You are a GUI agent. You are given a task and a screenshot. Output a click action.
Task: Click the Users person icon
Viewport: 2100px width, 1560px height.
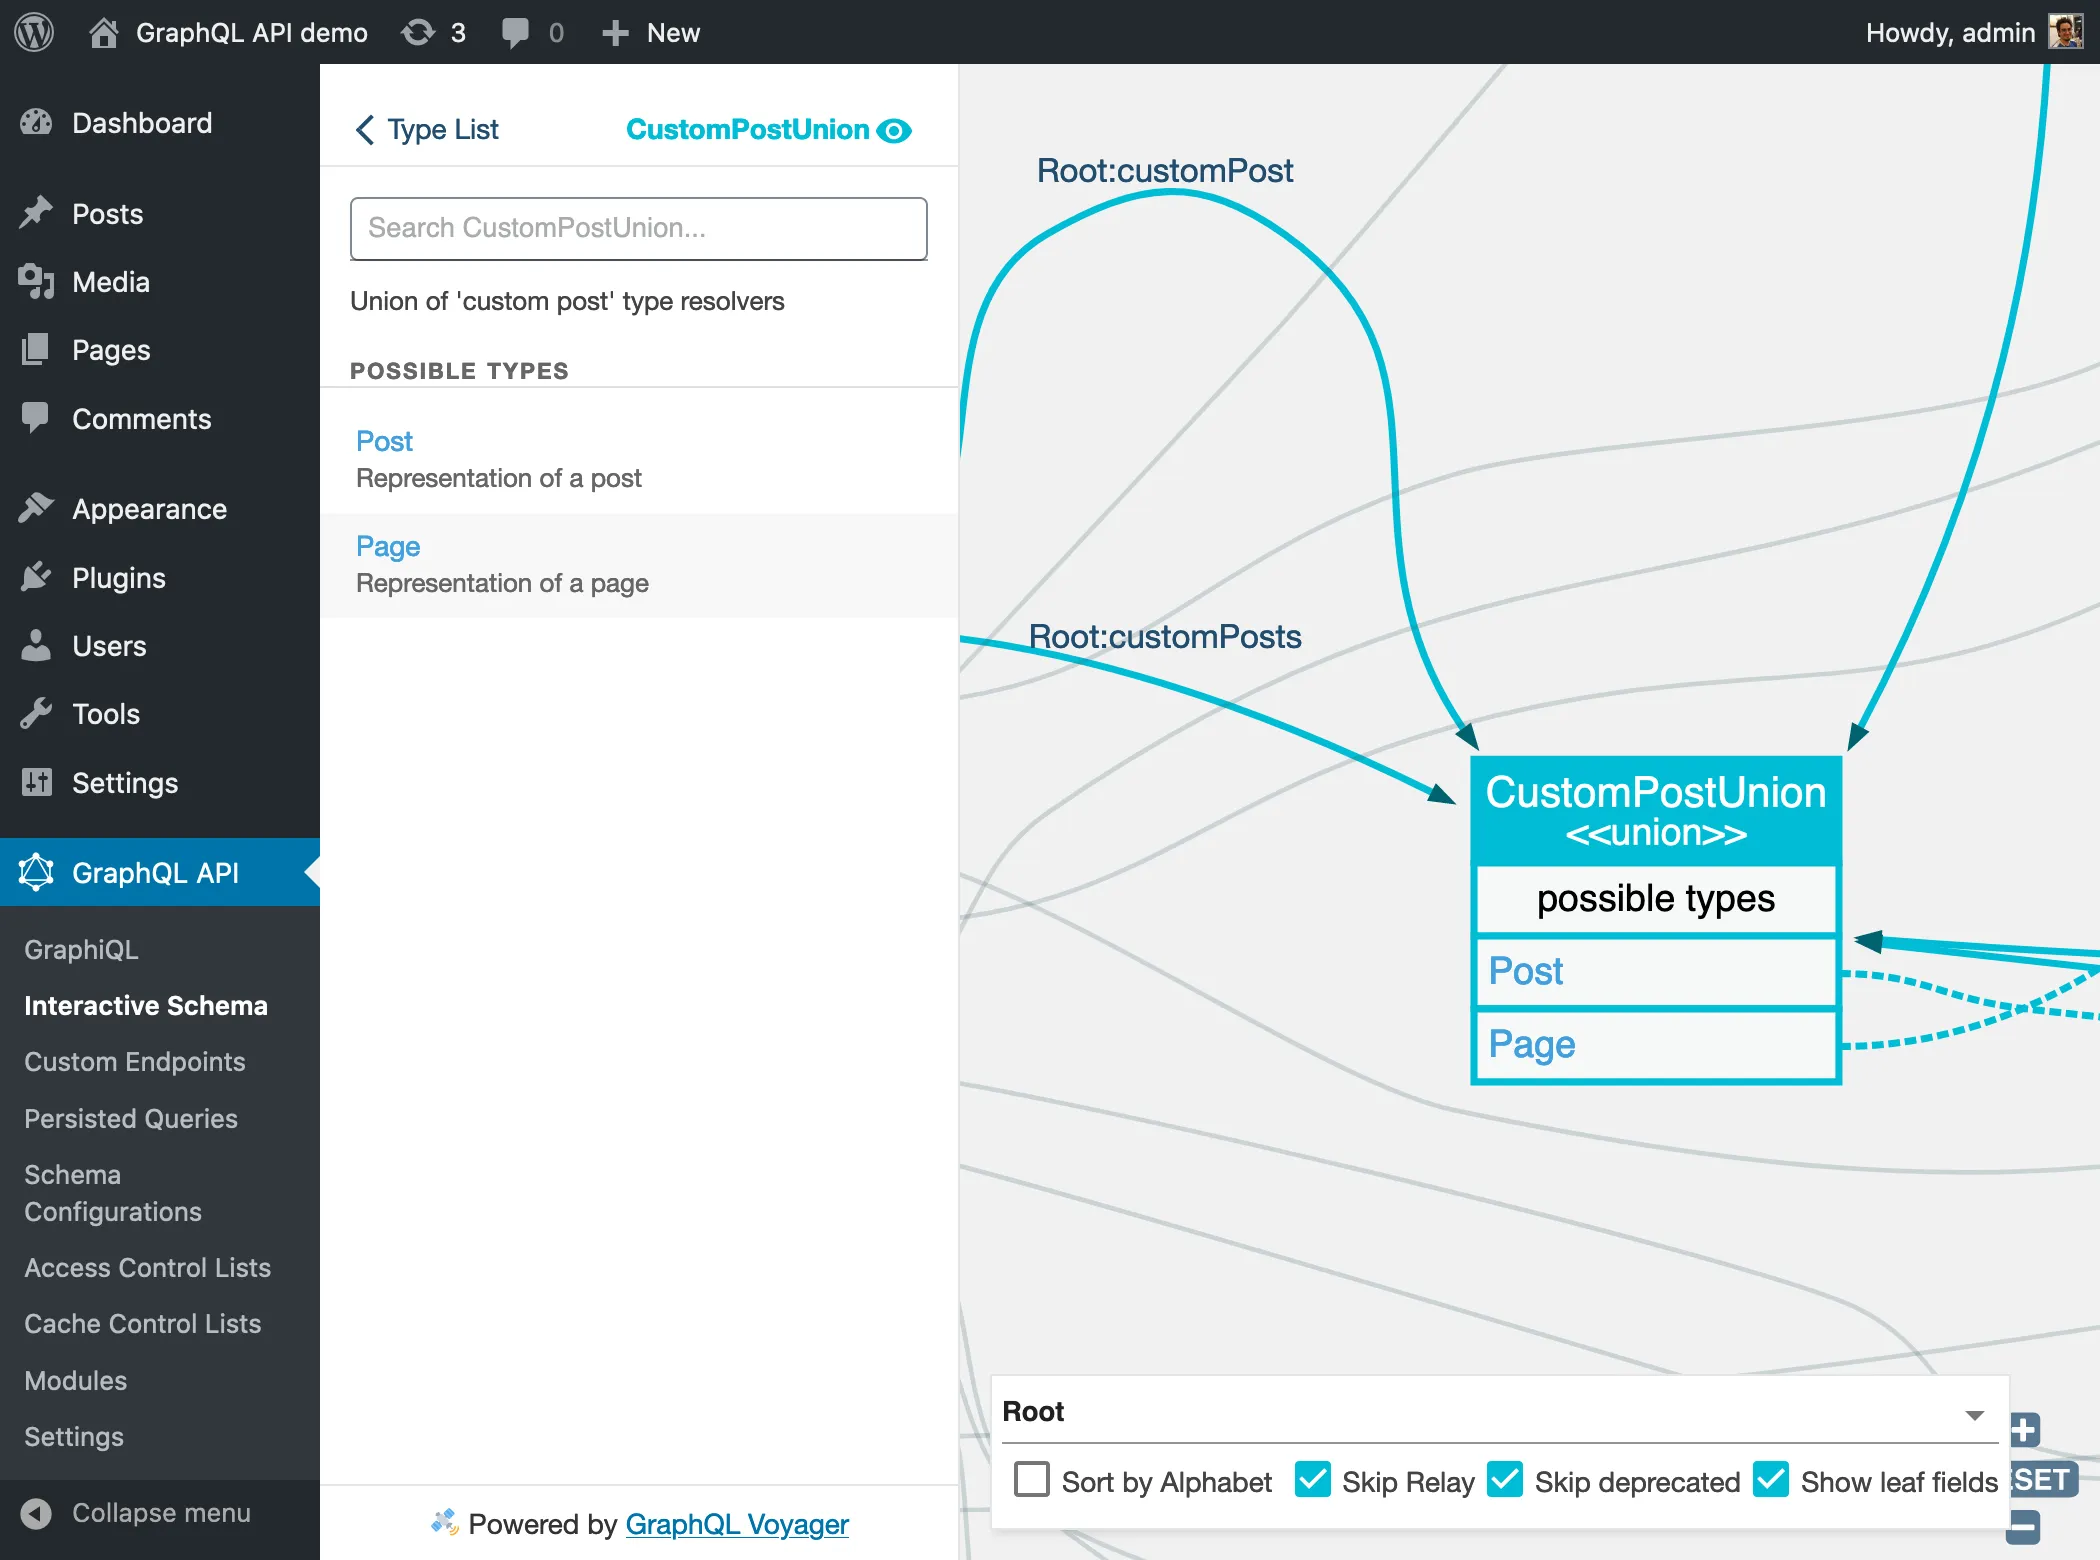[x=36, y=646]
